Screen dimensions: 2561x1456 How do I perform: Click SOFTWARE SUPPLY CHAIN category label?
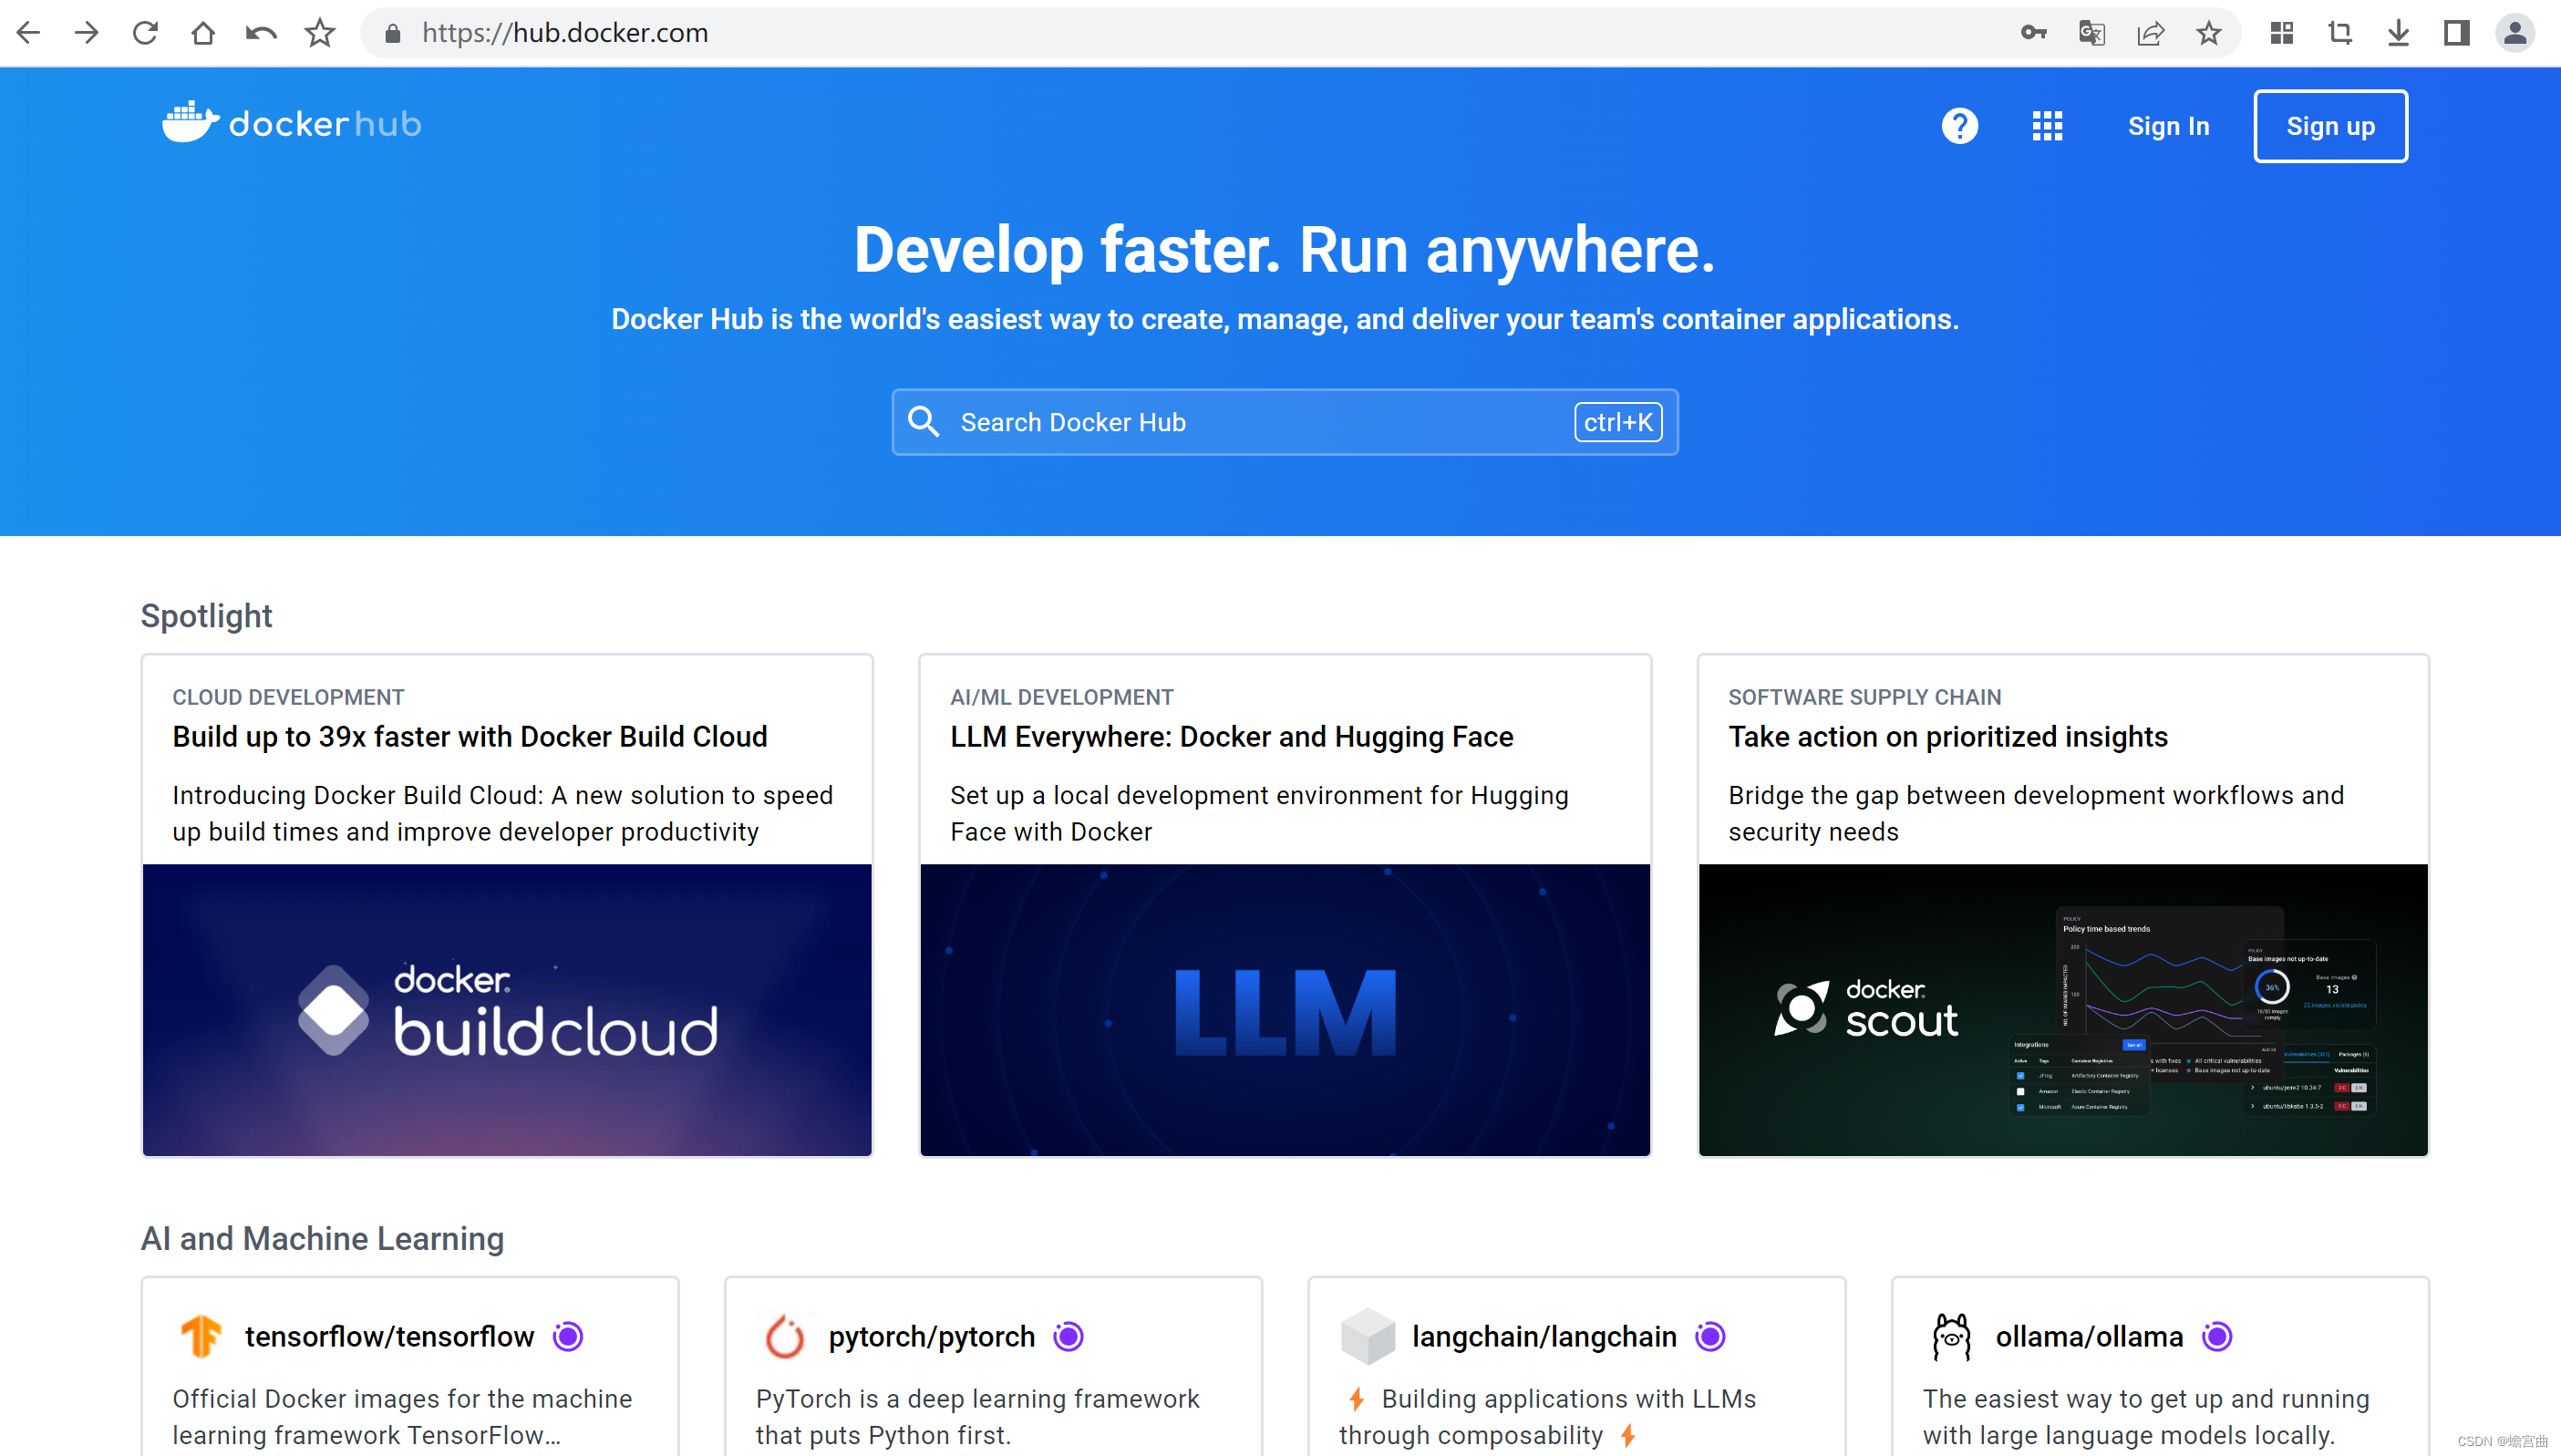[1865, 697]
